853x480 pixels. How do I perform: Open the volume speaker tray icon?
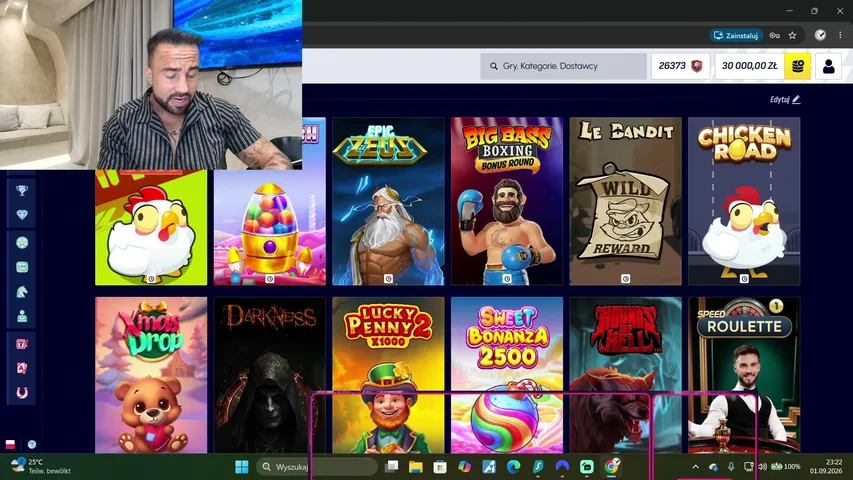click(x=762, y=466)
